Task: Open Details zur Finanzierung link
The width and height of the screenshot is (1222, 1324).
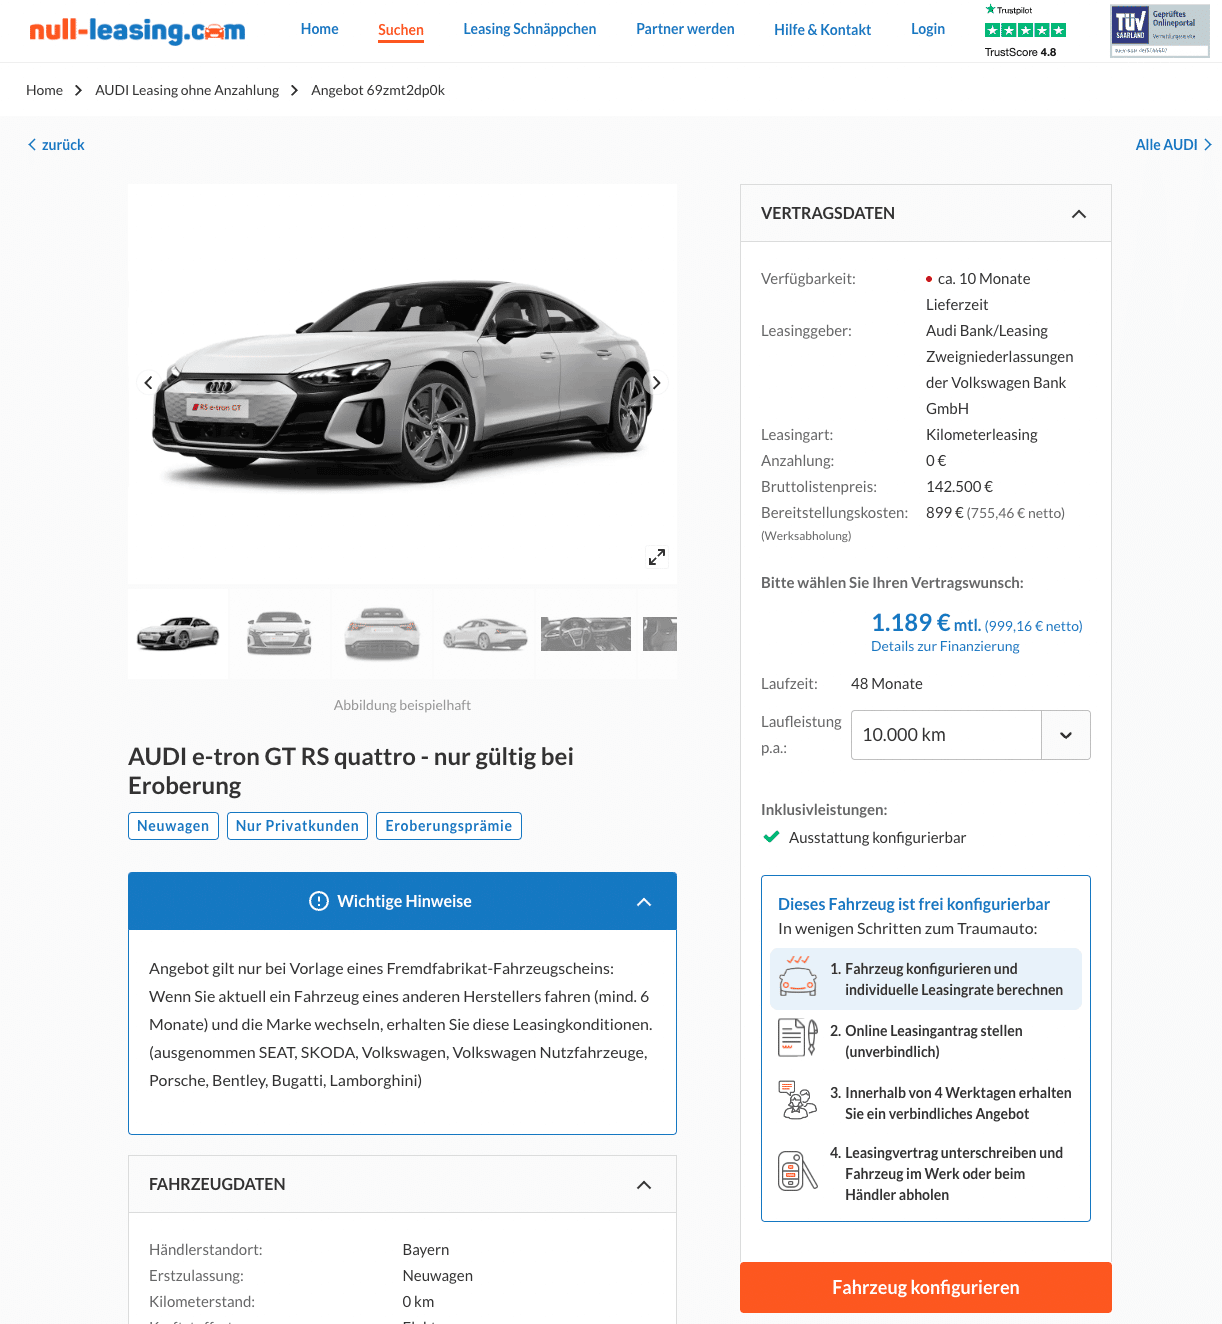Action: 945,646
